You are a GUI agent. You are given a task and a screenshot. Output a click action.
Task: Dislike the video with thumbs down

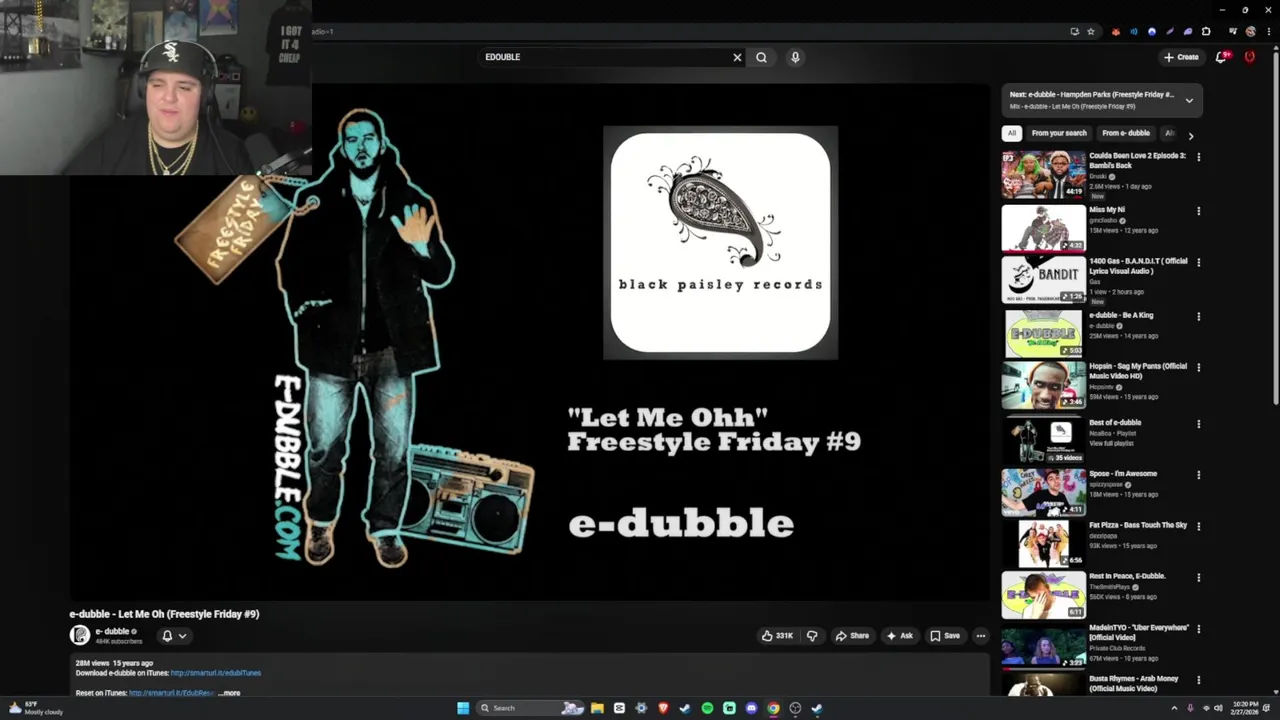[x=812, y=636]
